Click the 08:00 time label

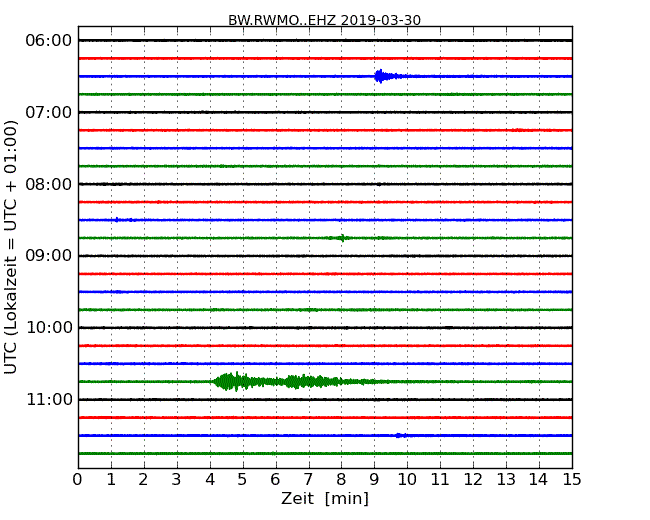coord(49,184)
